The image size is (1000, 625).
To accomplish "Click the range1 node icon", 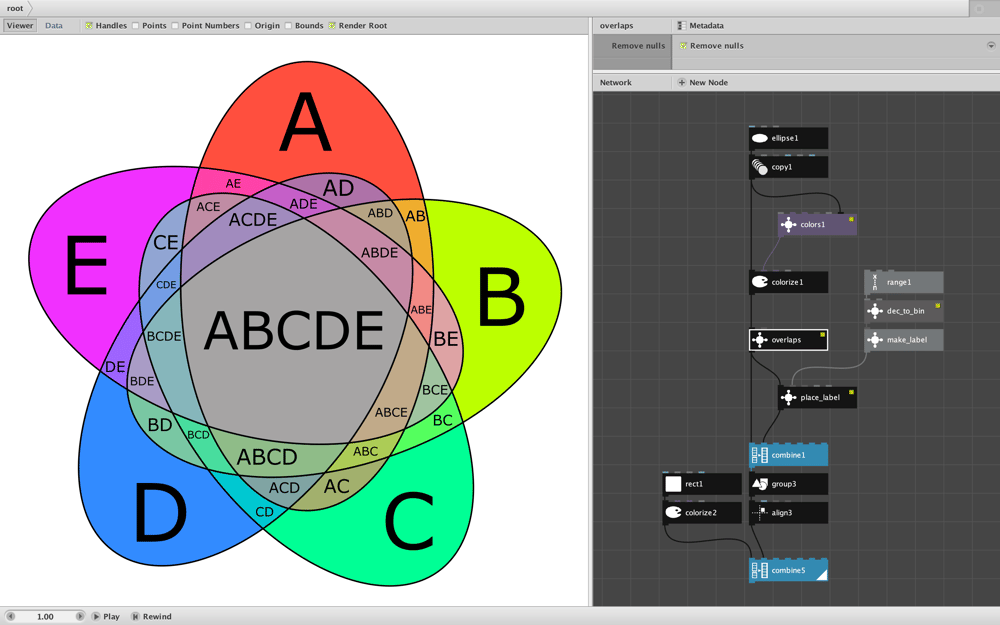I will click(874, 282).
